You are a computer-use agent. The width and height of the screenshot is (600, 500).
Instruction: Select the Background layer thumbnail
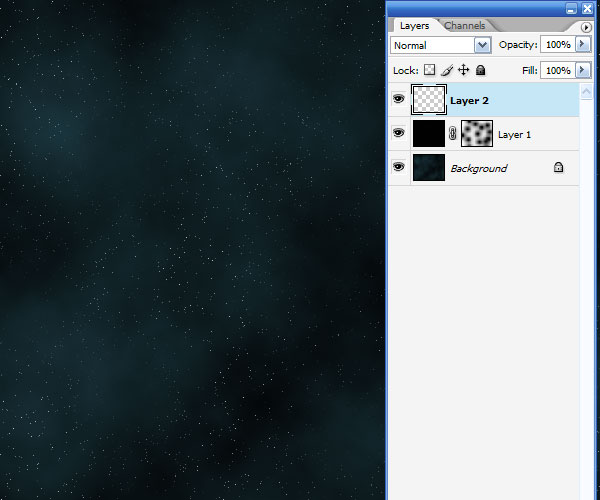(x=429, y=167)
